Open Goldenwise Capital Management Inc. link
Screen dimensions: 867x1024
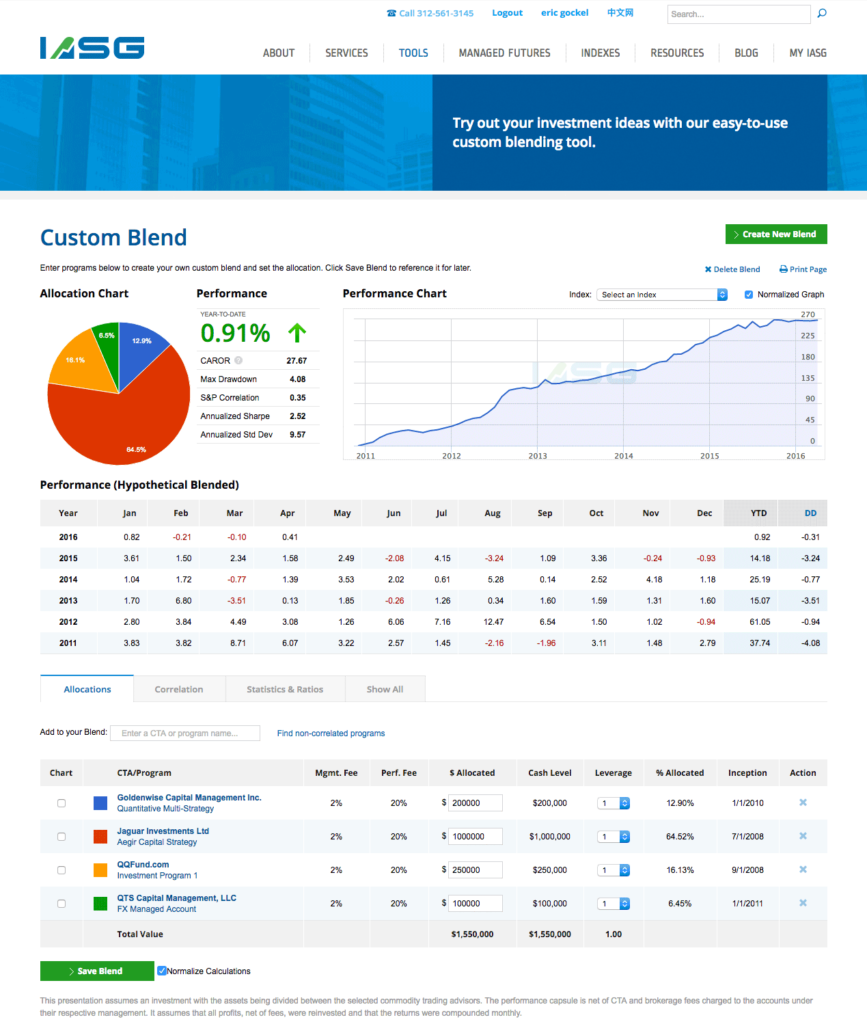pos(189,797)
